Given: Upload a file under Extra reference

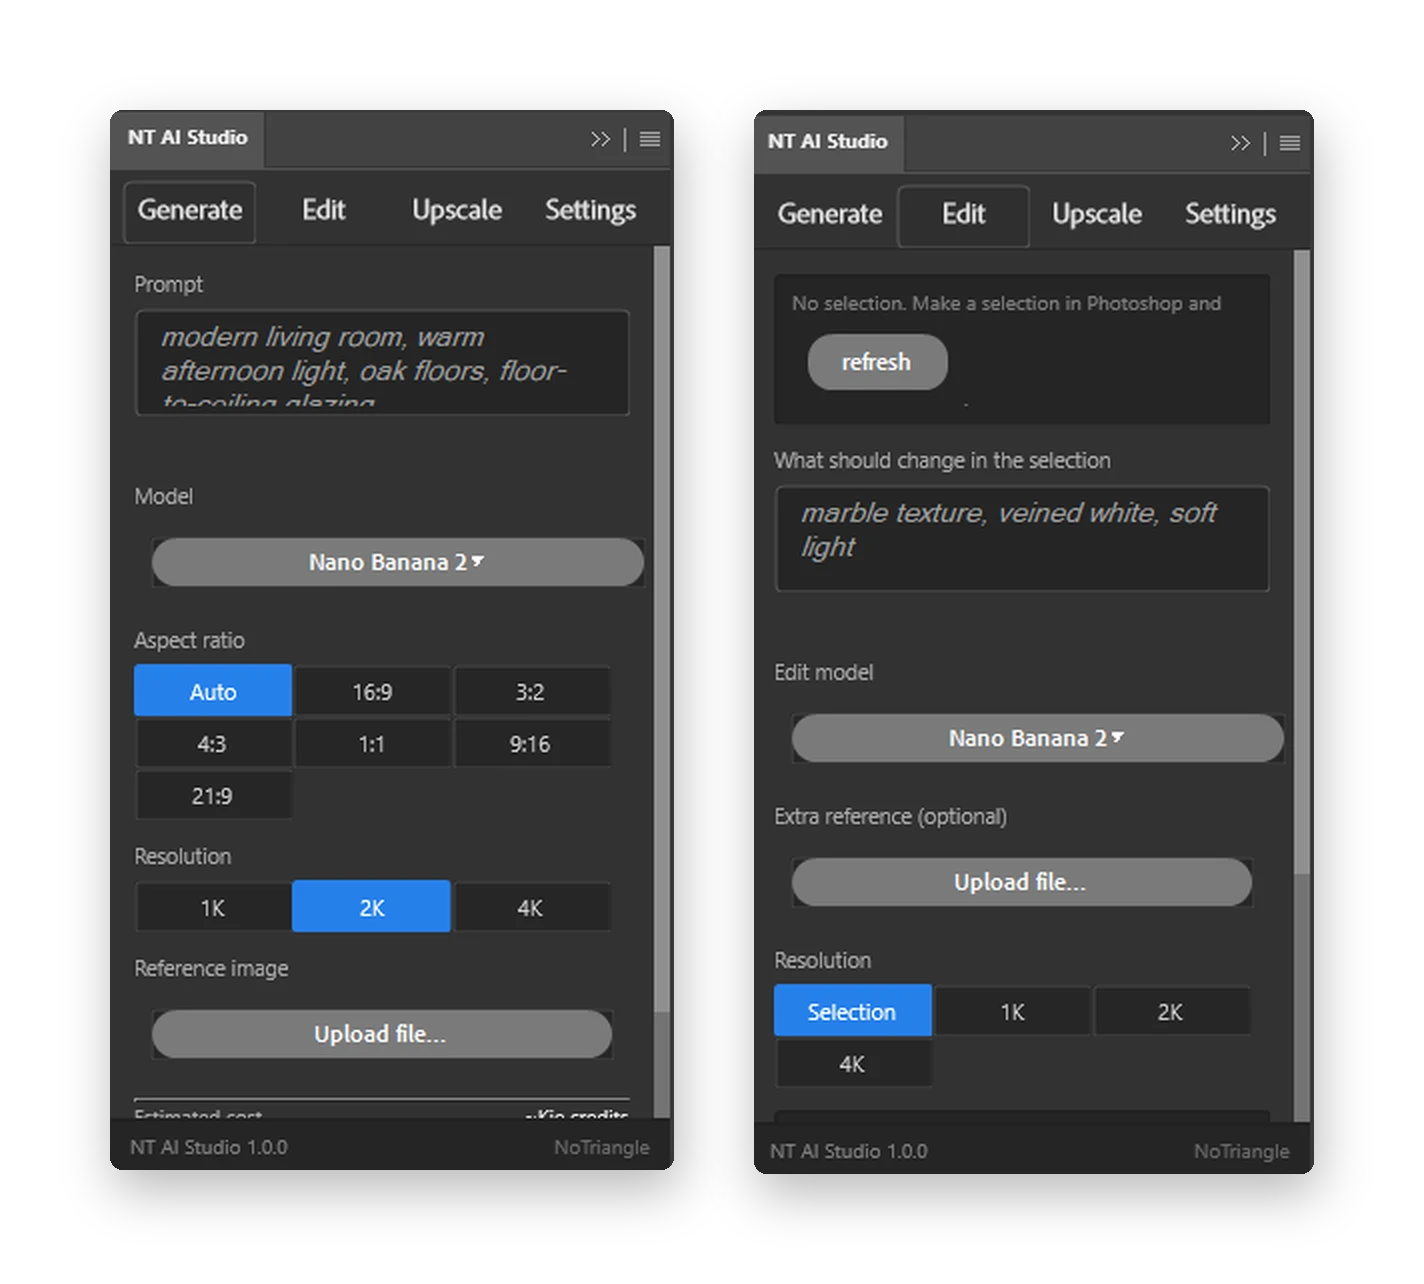Looking at the screenshot, I should pos(1021,882).
